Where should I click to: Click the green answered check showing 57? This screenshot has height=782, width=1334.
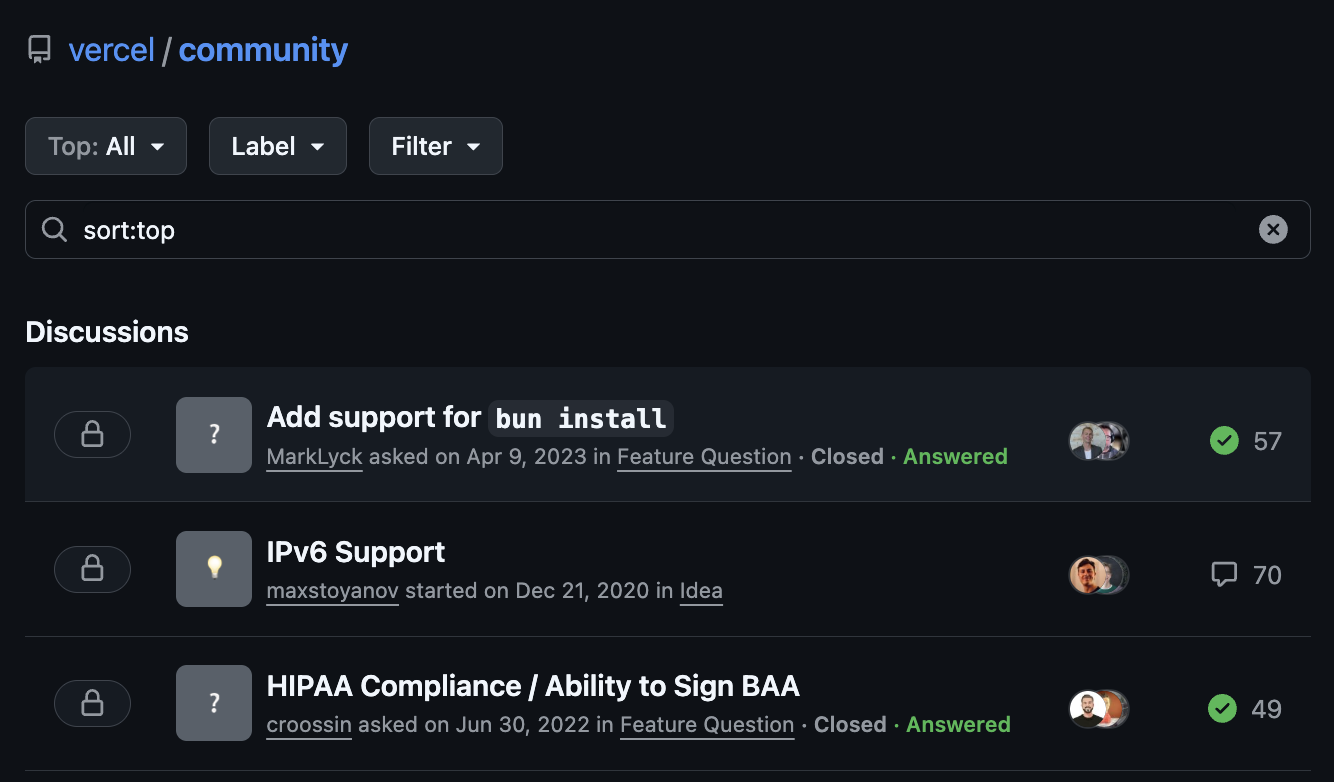pyautogui.click(x=1224, y=441)
